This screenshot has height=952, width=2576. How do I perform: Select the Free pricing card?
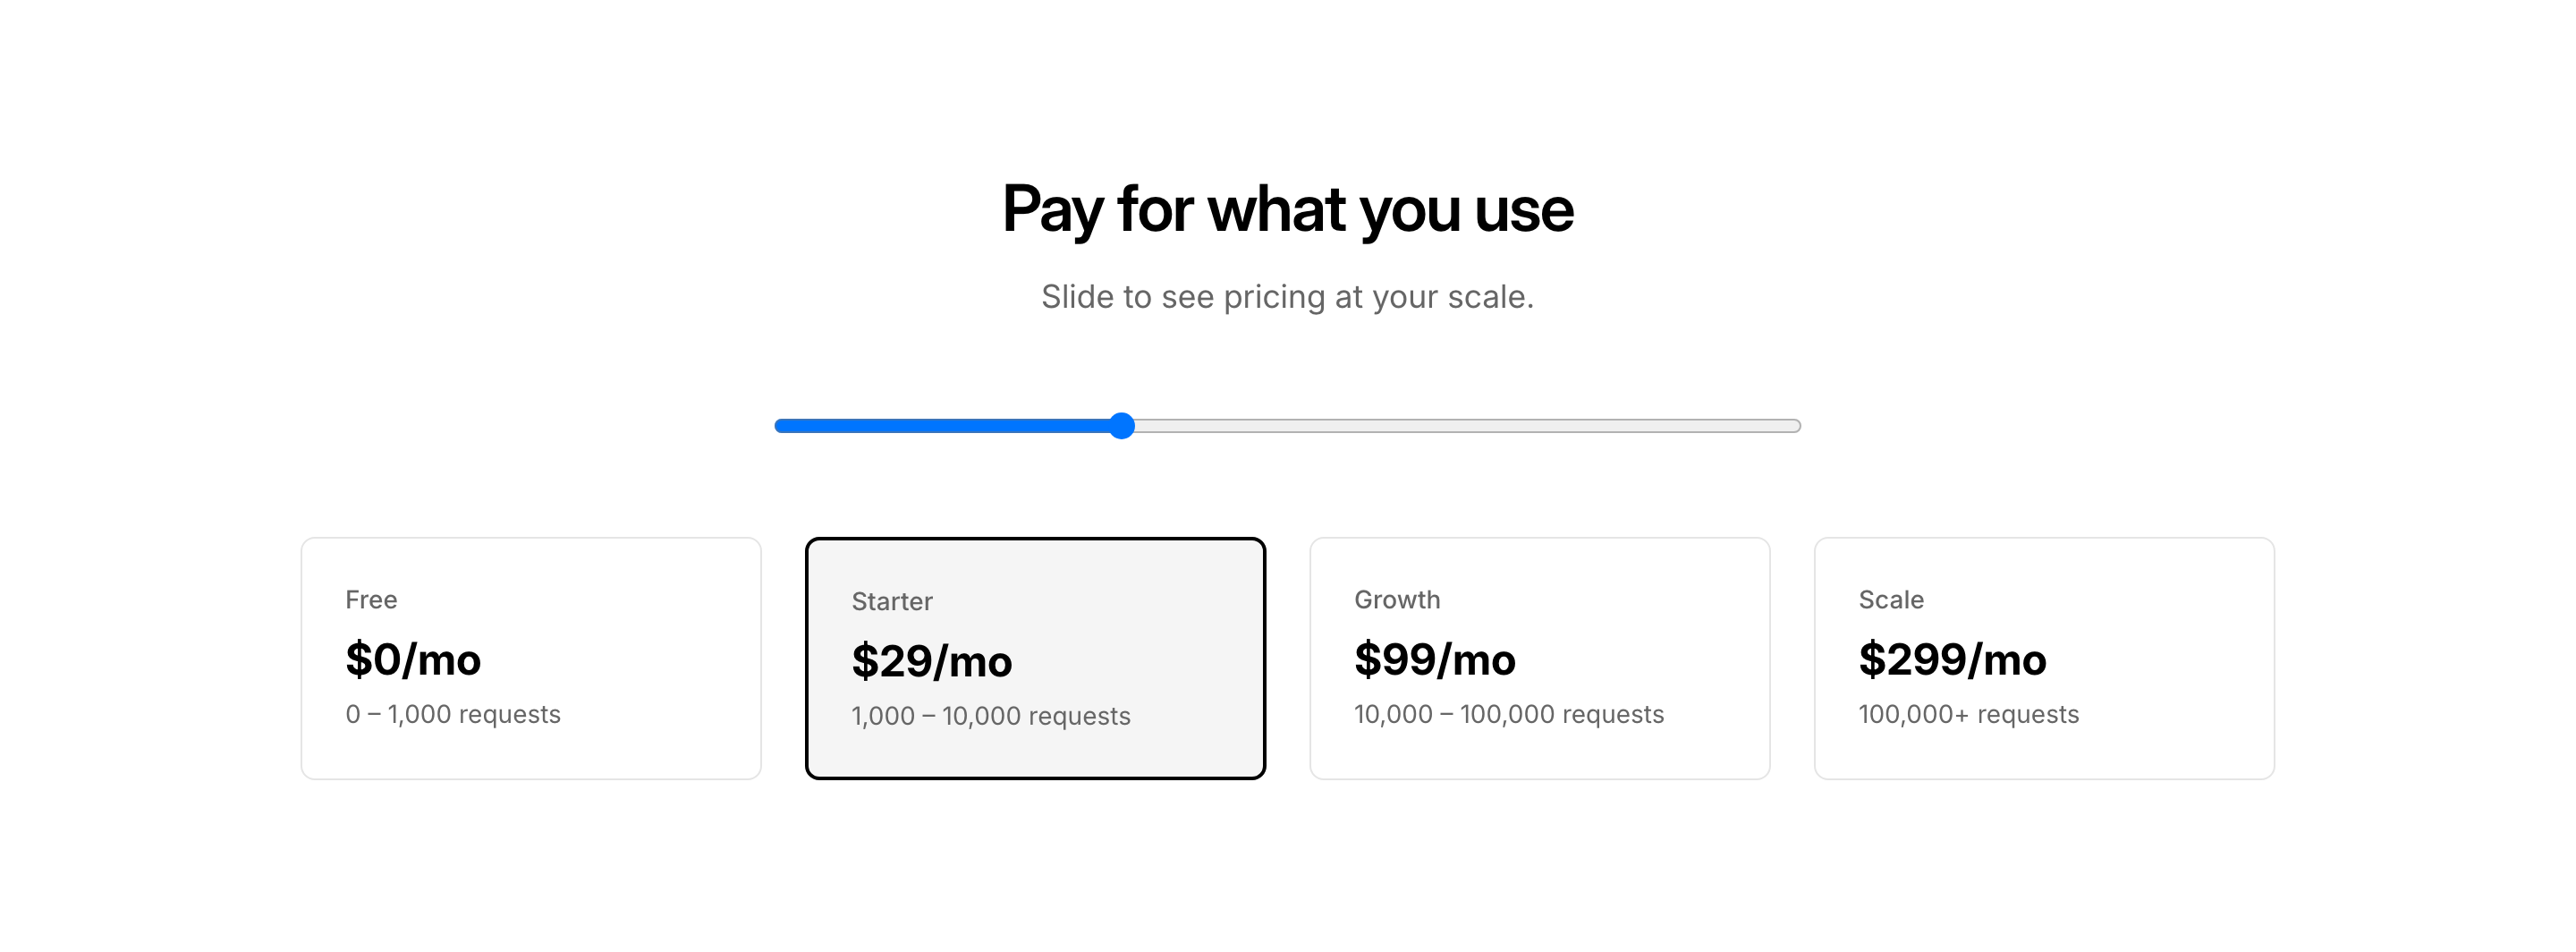(x=531, y=658)
